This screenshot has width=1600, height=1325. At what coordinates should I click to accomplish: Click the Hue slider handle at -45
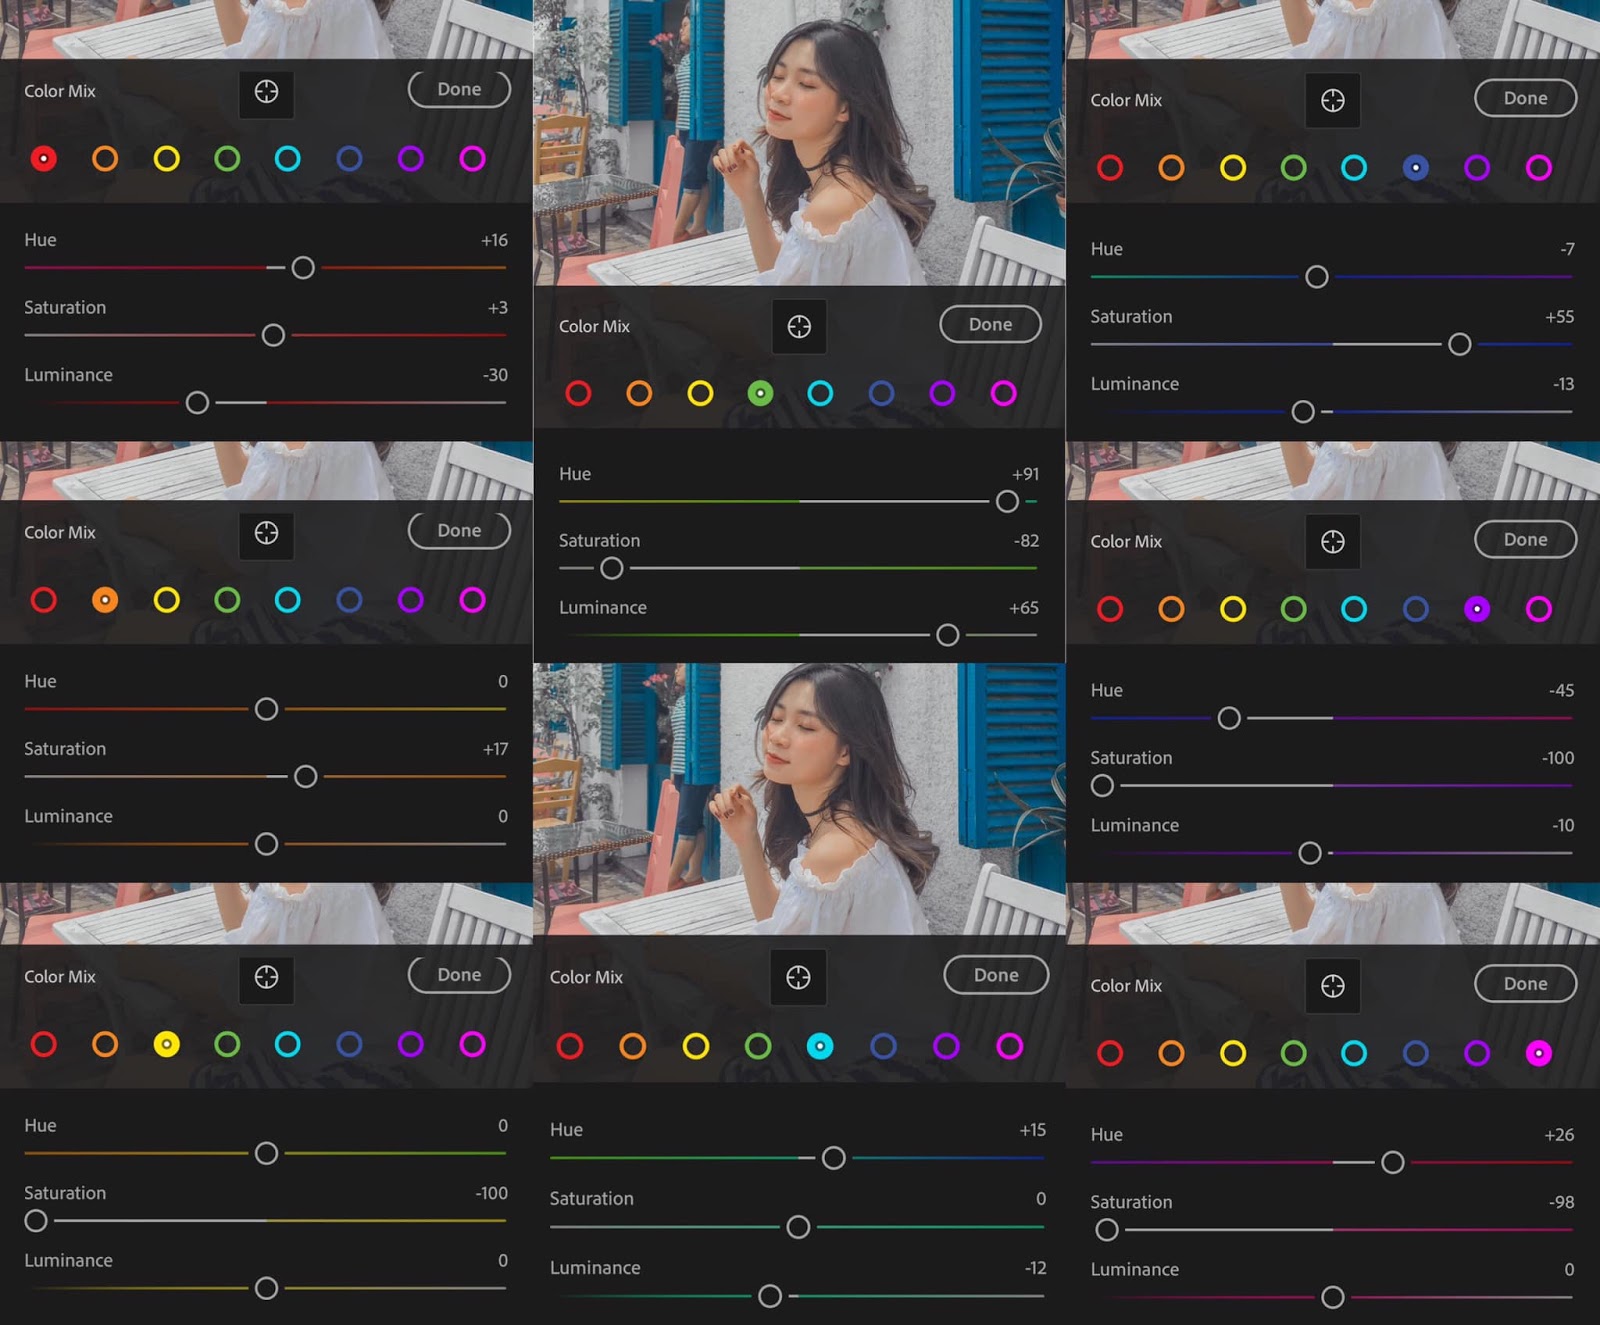(x=1229, y=718)
